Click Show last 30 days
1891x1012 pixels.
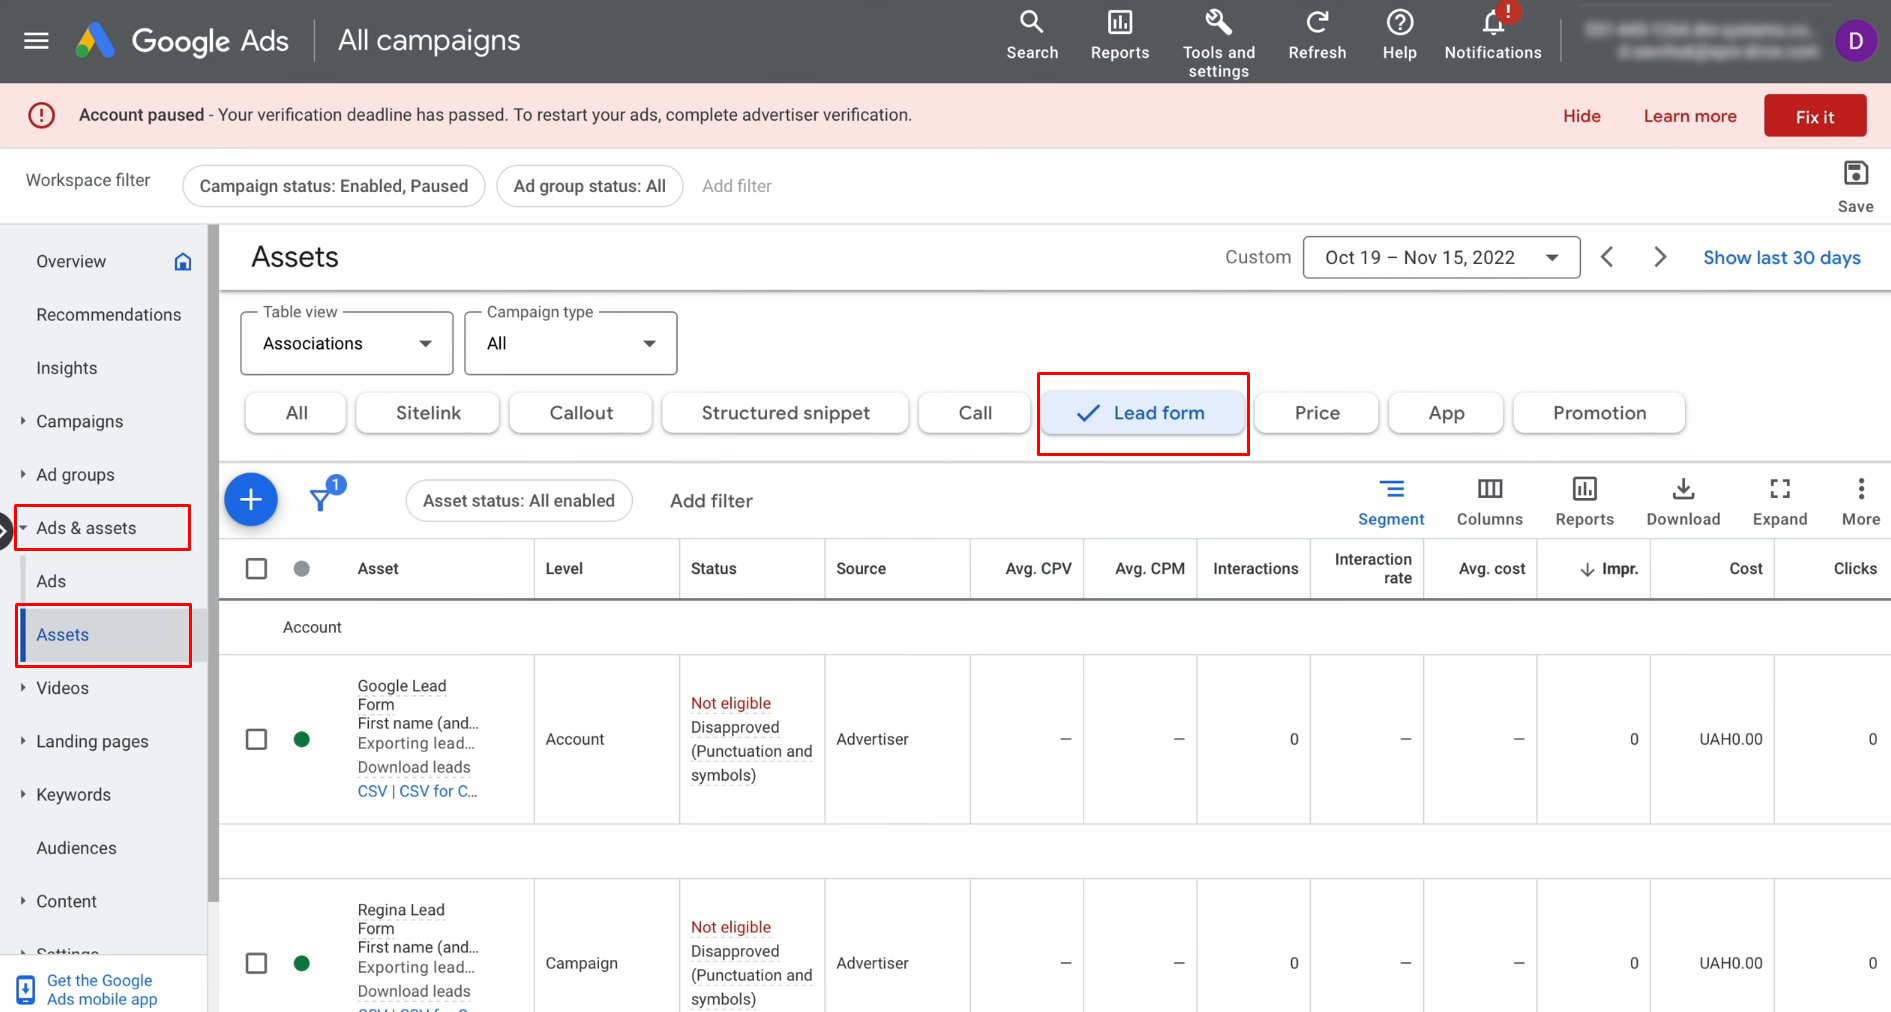pos(1782,257)
